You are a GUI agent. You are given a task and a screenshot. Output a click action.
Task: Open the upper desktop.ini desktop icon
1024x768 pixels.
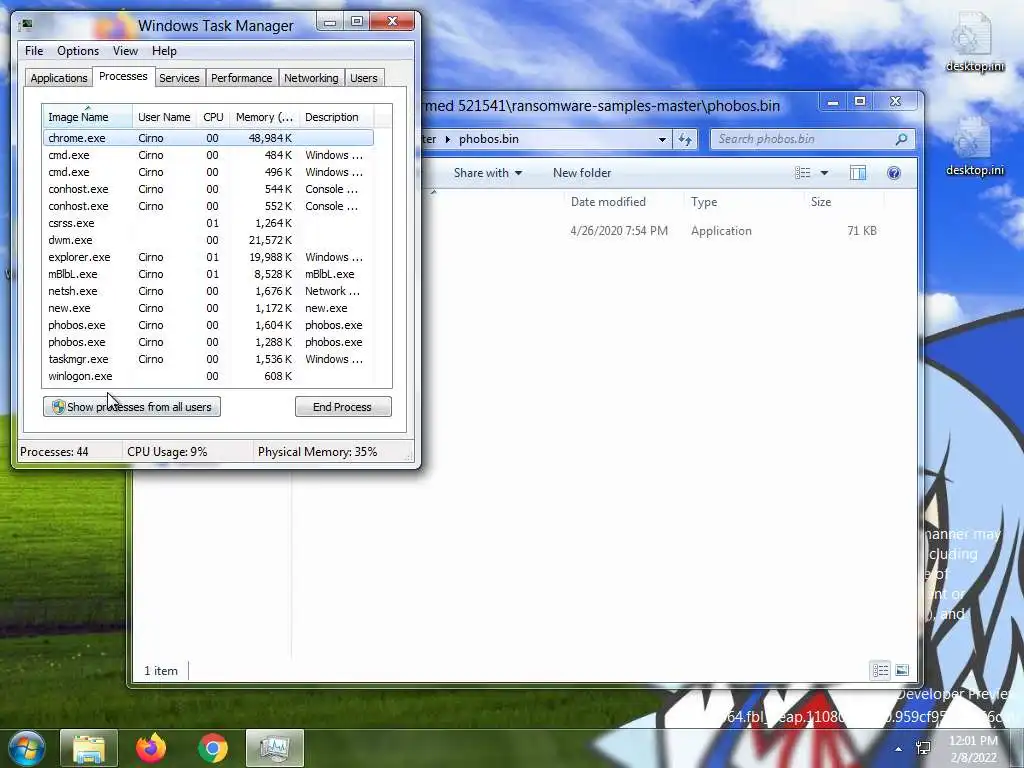[x=974, y=42]
